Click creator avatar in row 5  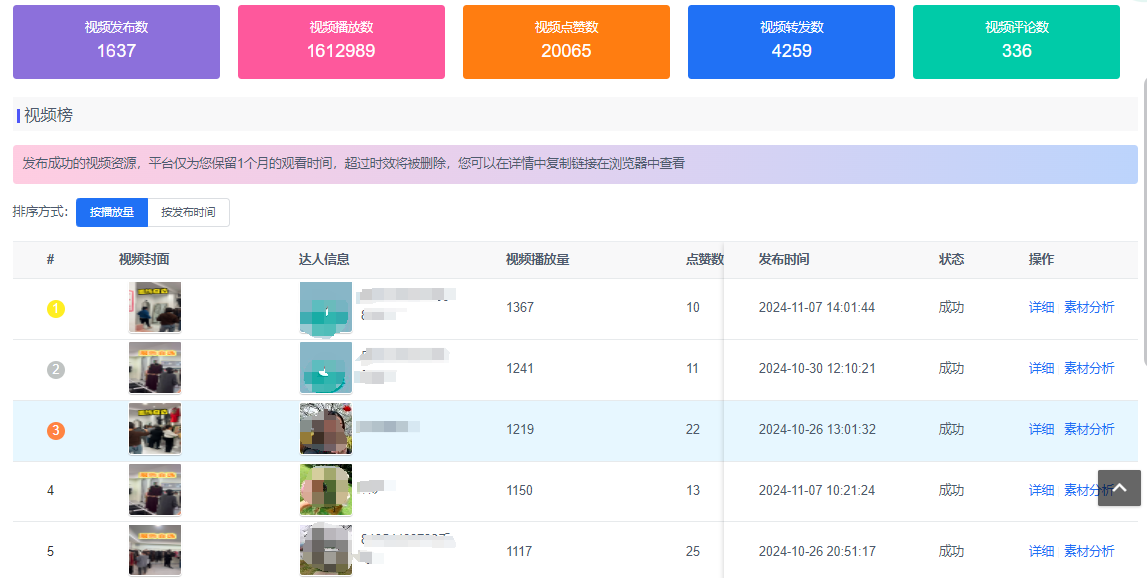point(326,550)
